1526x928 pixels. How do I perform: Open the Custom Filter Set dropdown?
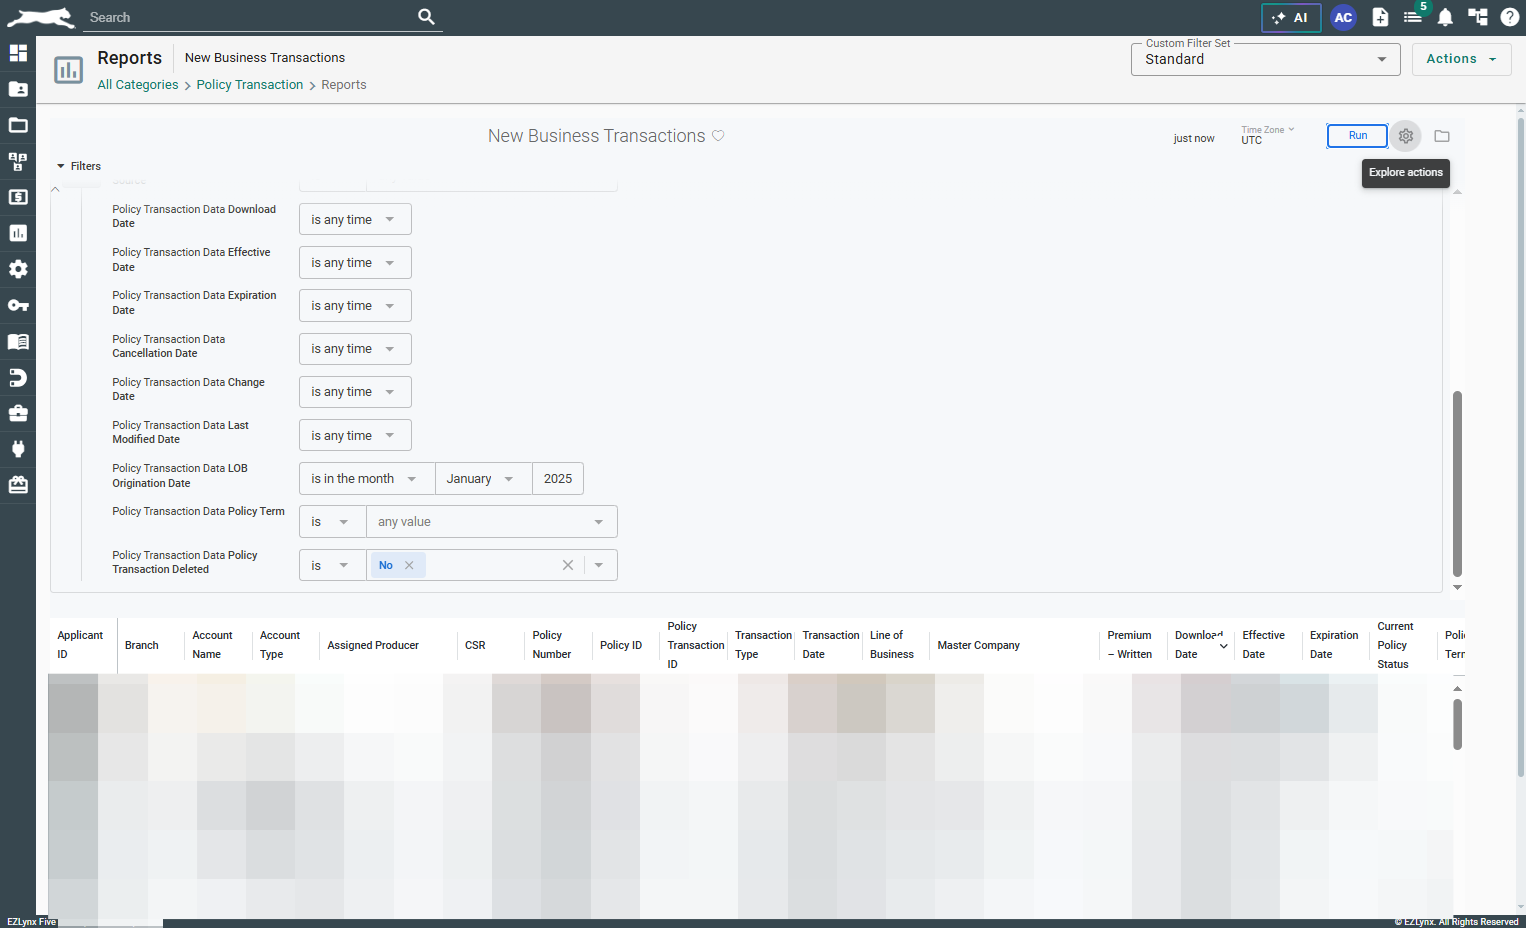coord(1265,59)
